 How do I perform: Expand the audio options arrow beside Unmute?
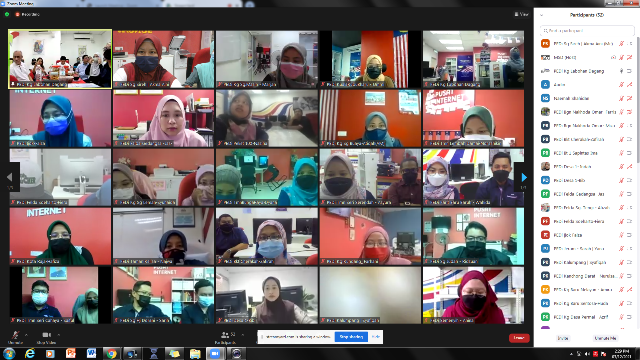coord(27,335)
